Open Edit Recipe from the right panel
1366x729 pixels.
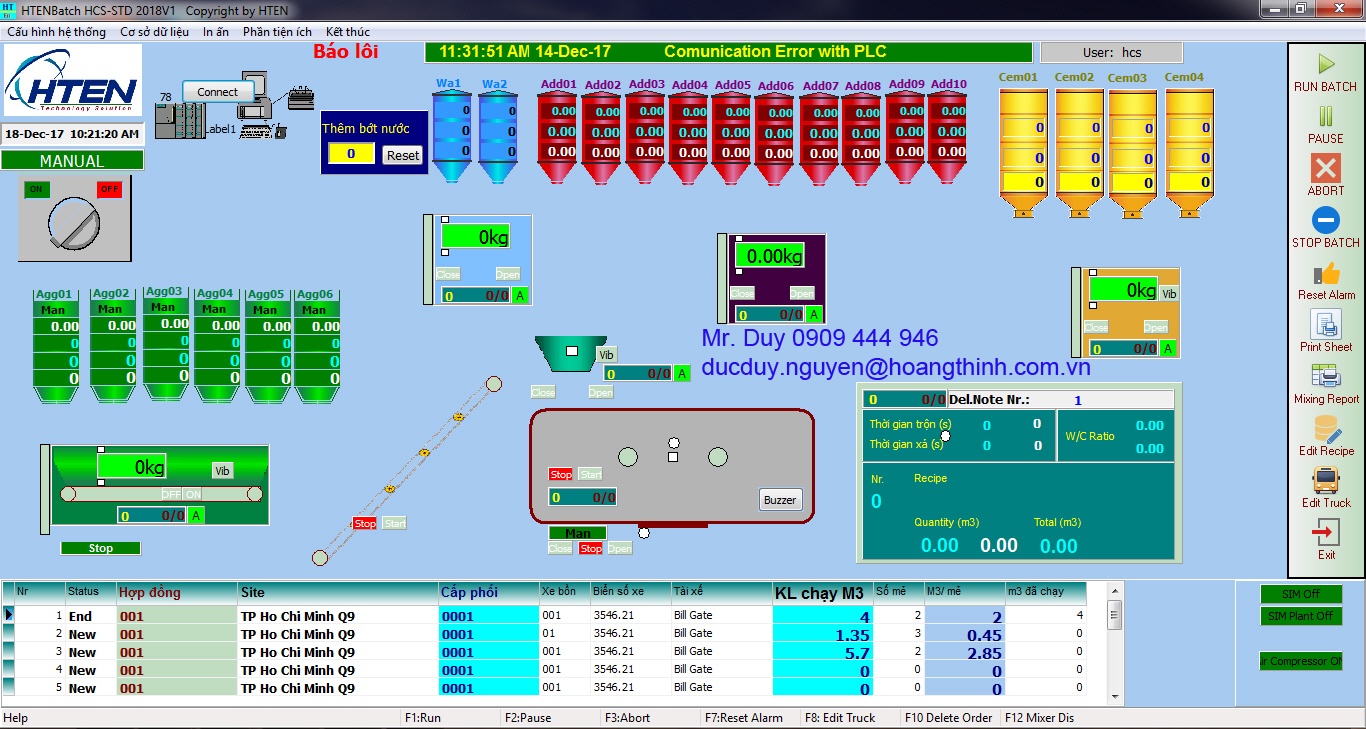tap(1326, 429)
